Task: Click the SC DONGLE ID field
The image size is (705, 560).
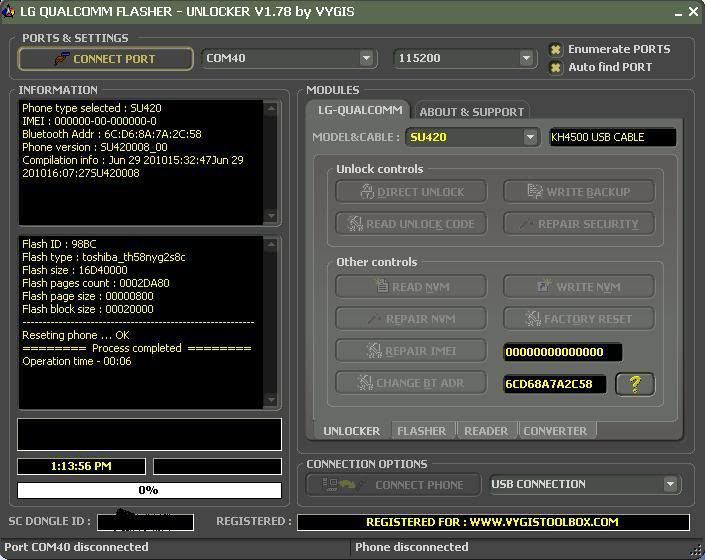Action: 146,522
